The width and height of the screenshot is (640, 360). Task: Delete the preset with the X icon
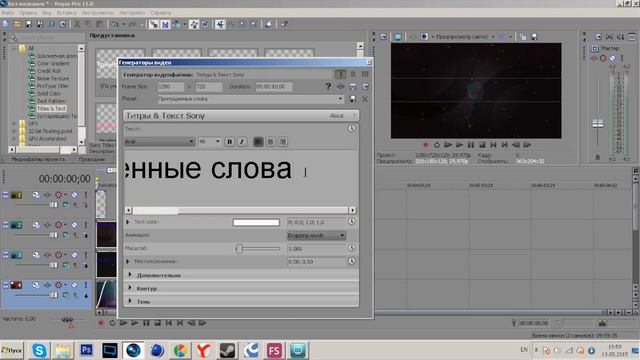click(x=365, y=99)
